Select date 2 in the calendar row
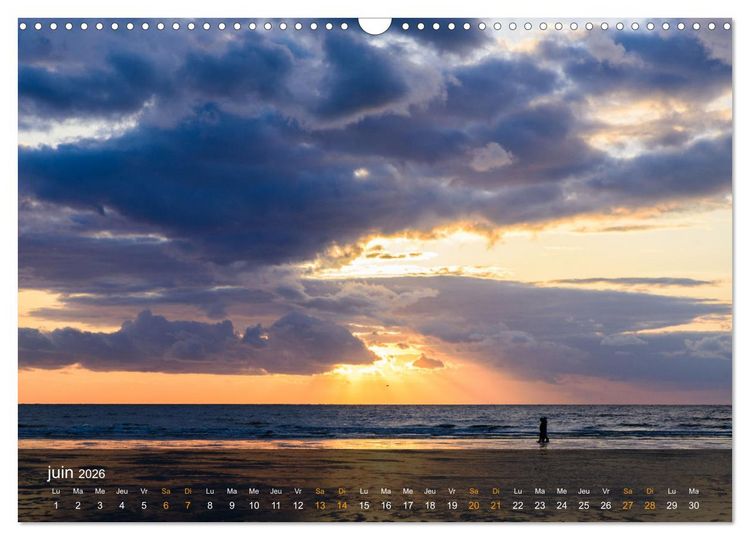The image size is (750, 540). pos(78,506)
